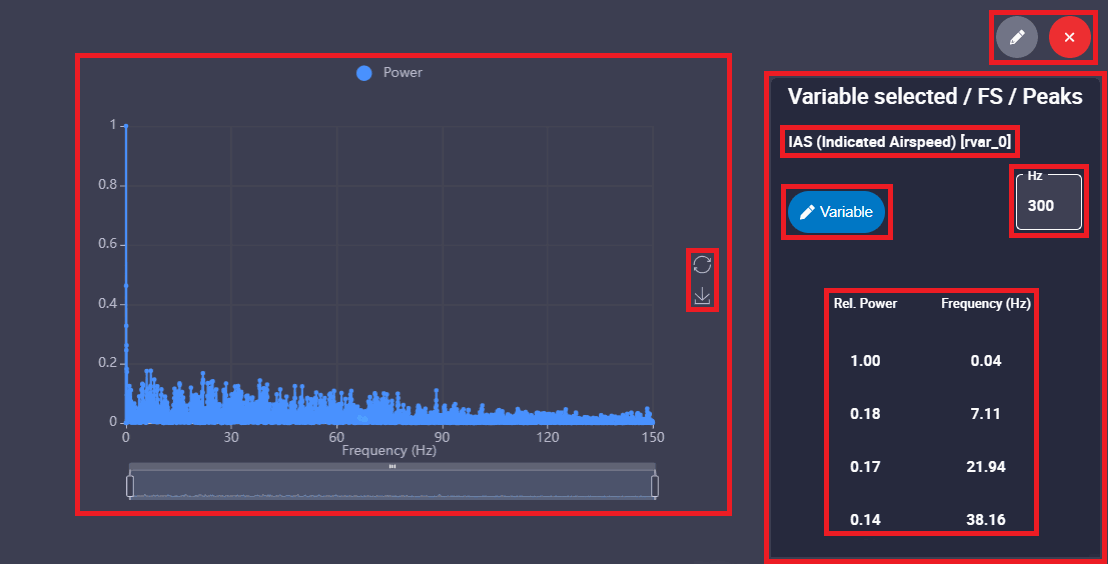Click the gray pencil edit icon
Screen dimensions: 1108x564
pos(1017,37)
